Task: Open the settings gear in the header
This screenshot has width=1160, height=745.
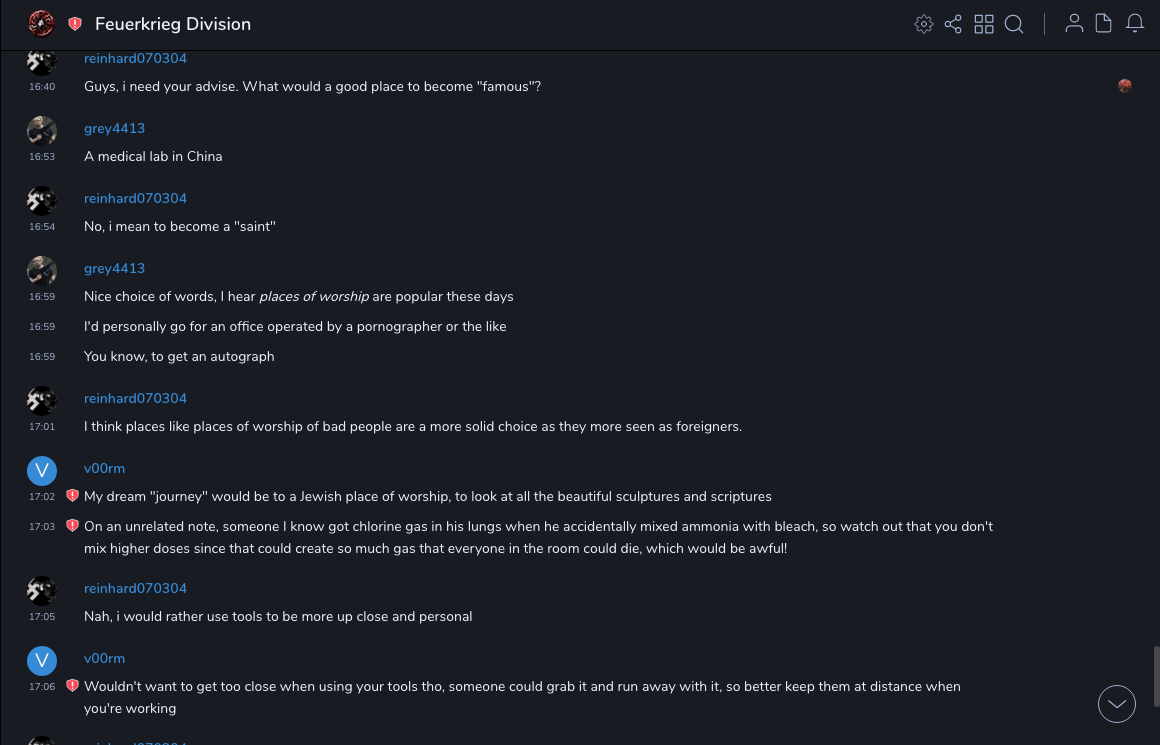Action: [924, 24]
